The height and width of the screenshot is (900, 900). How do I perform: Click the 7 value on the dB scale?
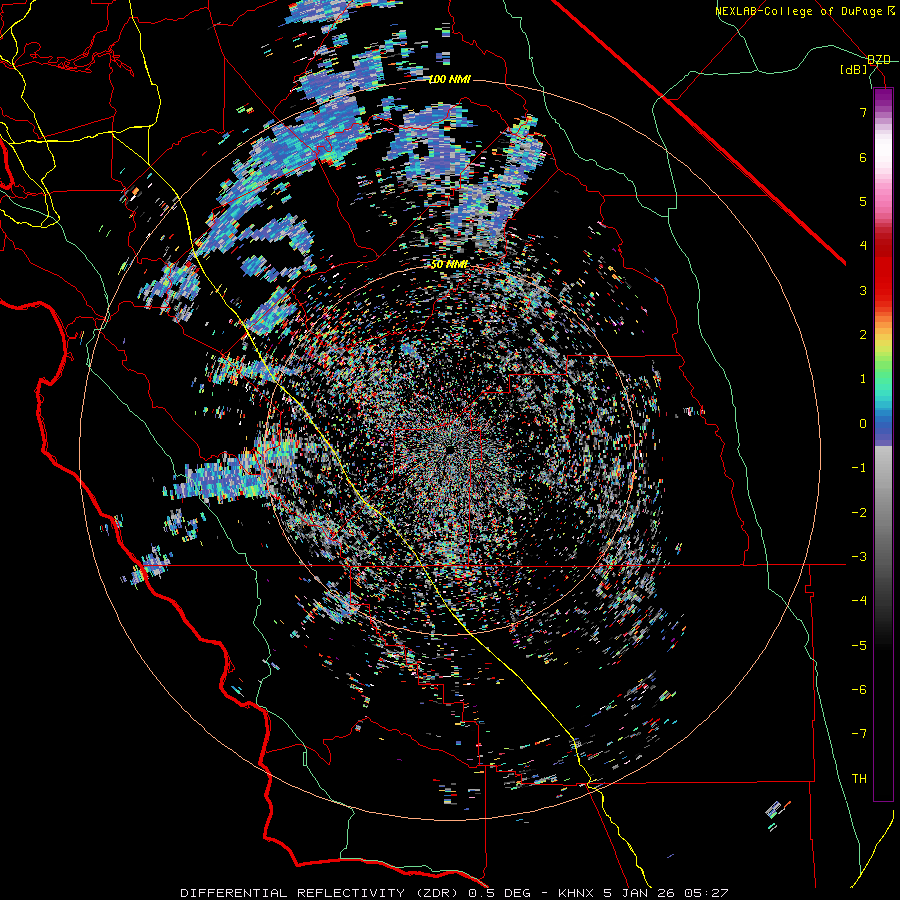click(863, 112)
